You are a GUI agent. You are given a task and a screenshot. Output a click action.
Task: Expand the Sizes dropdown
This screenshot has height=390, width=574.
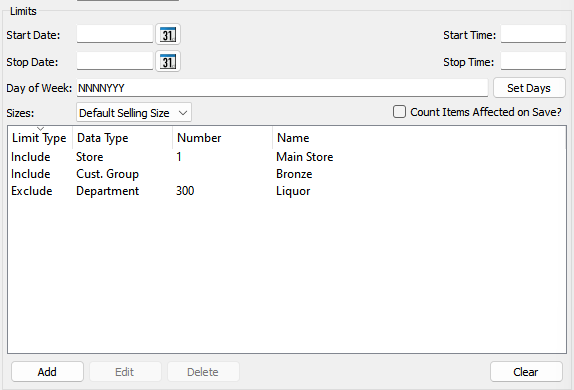tap(134, 113)
